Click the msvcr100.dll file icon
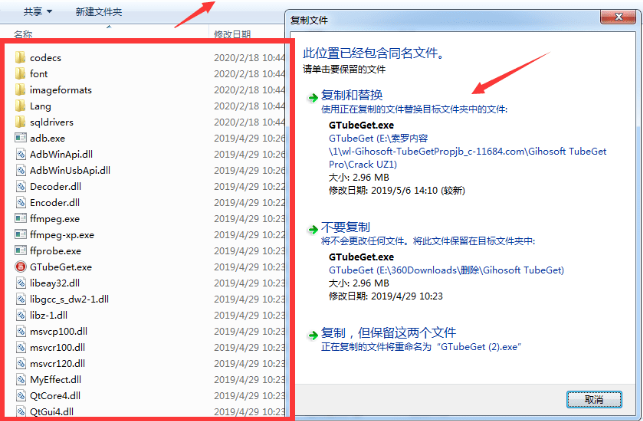 (x=21, y=347)
